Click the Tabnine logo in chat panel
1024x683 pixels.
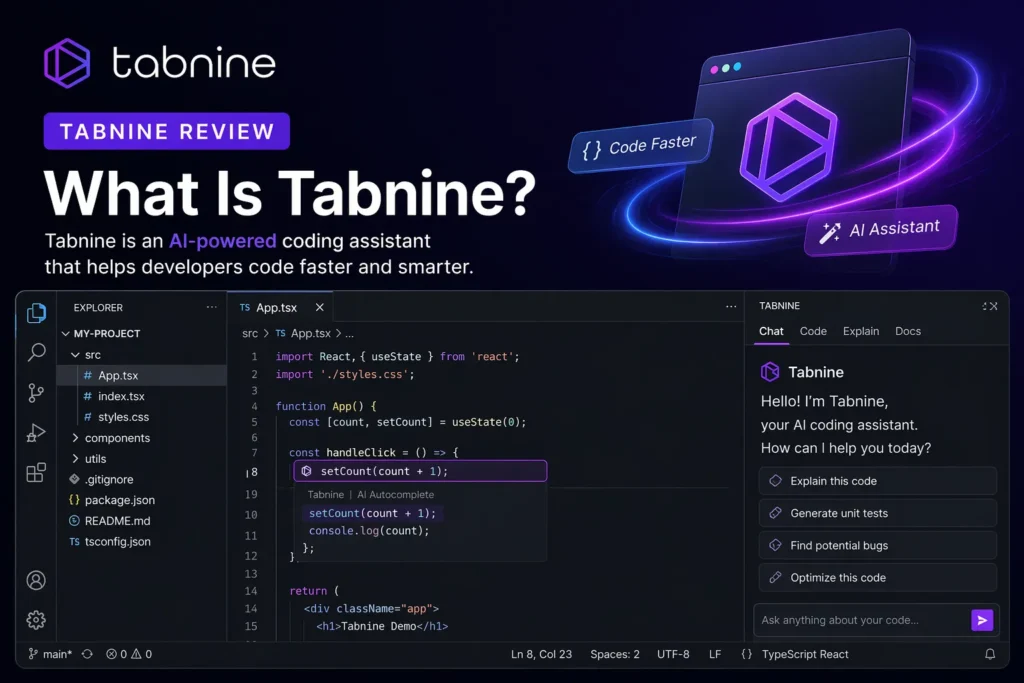point(770,372)
